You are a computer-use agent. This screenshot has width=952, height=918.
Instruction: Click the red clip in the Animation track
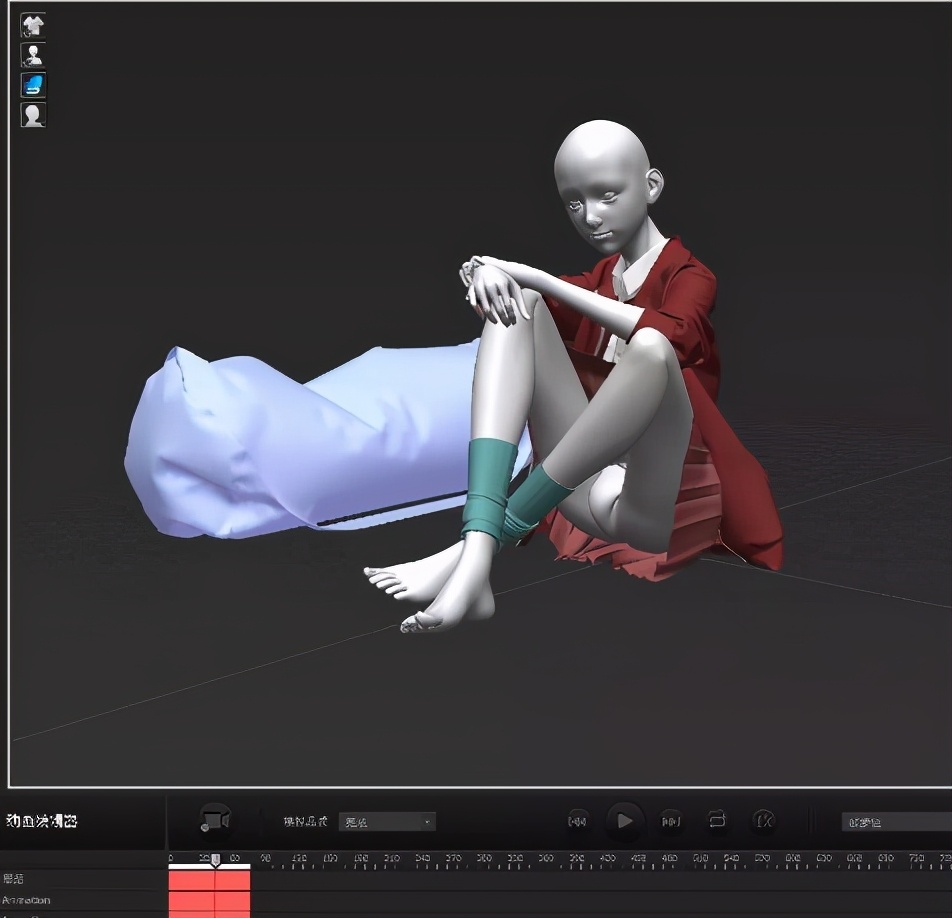pos(208,900)
